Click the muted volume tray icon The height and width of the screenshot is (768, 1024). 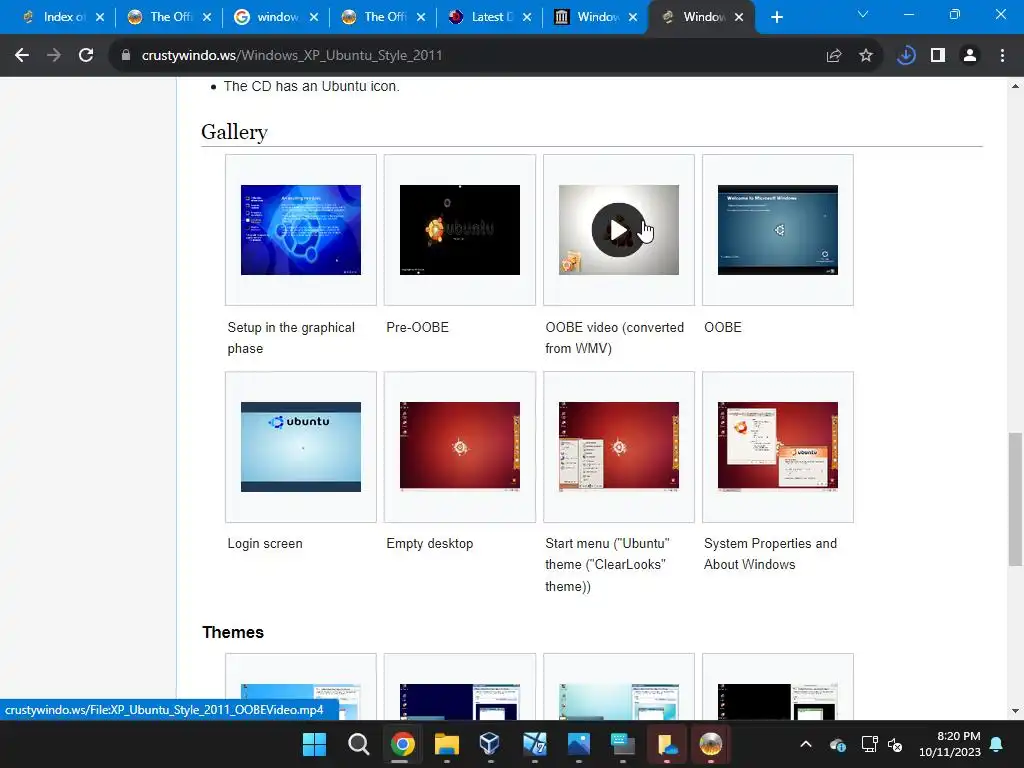895,744
